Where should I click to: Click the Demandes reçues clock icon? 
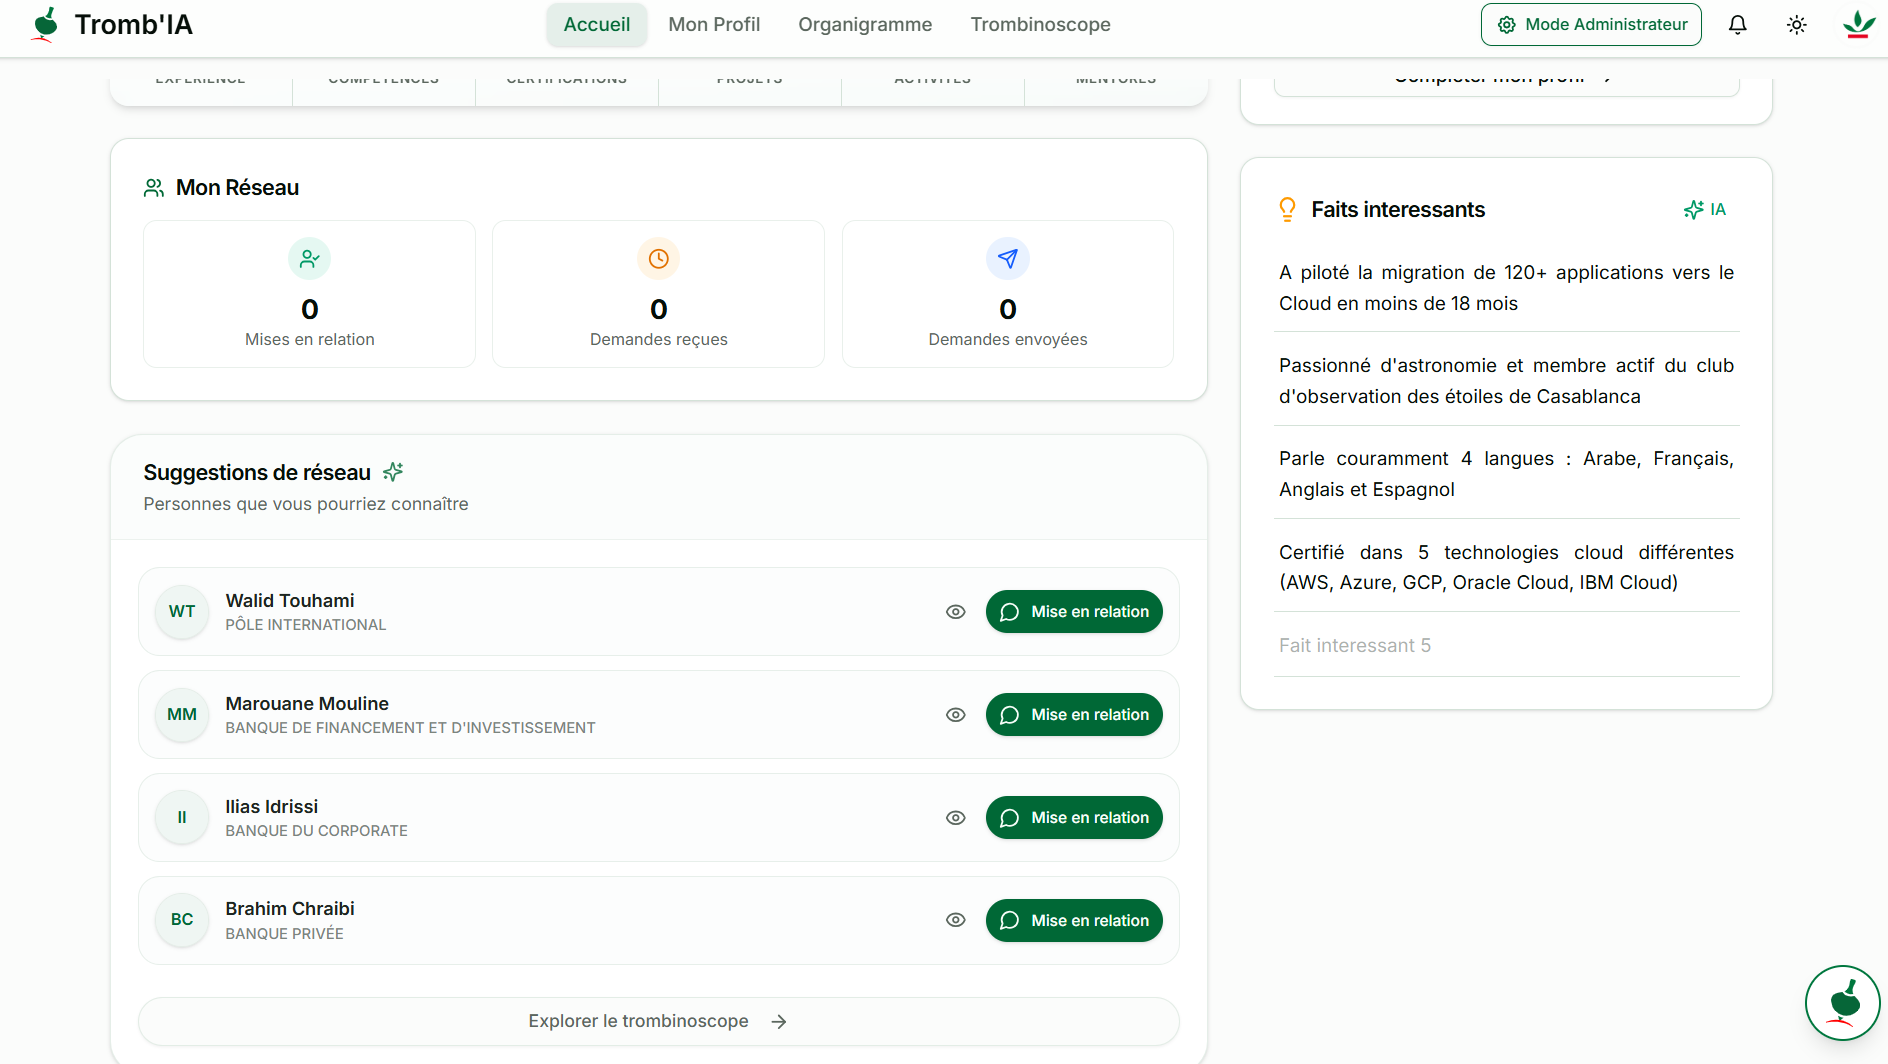tap(659, 259)
